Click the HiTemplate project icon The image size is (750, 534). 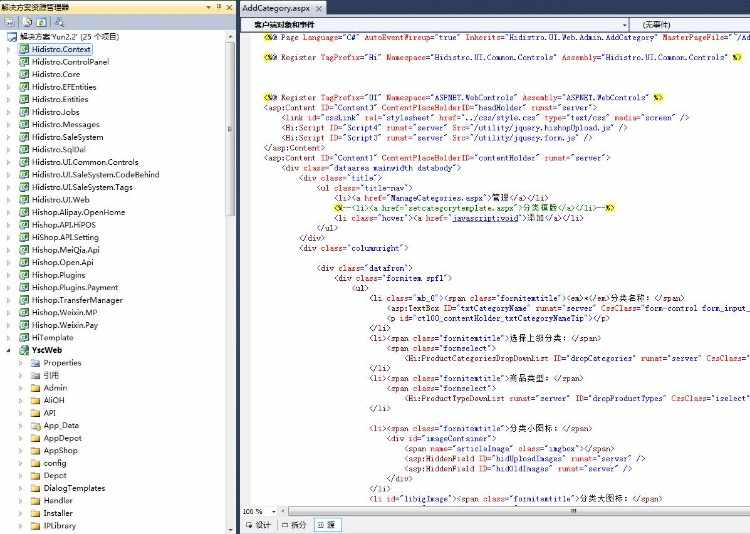24,337
